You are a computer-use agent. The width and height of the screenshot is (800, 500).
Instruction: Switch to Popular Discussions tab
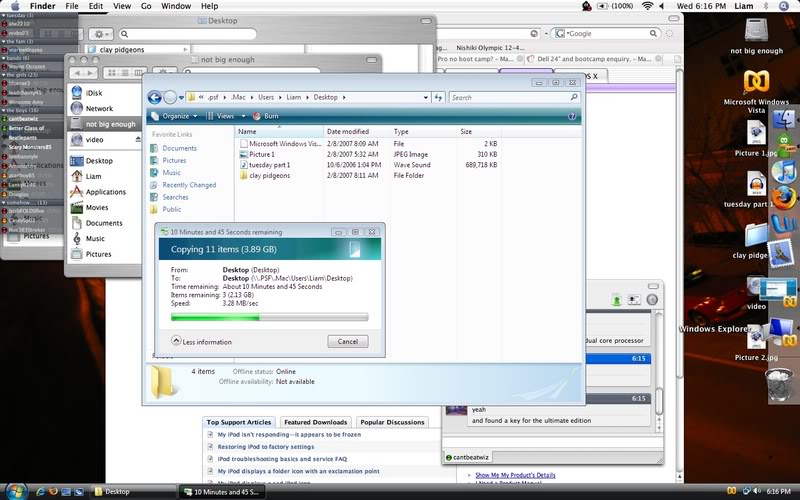tap(392, 422)
